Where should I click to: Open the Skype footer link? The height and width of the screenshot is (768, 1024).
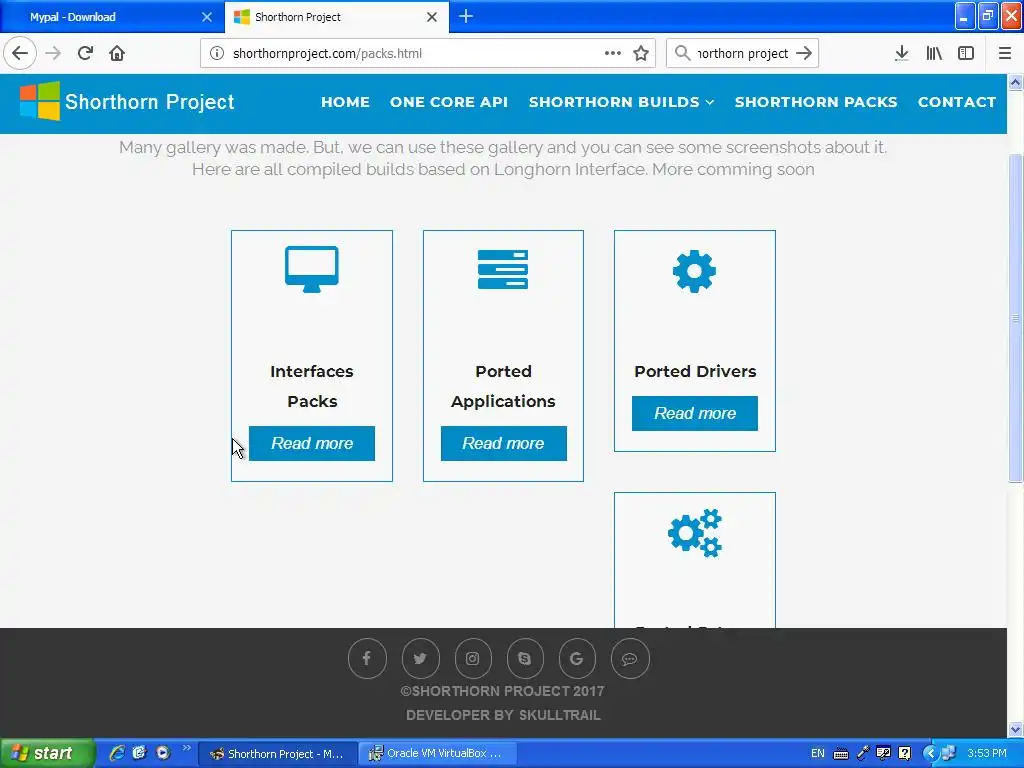pos(524,658)
